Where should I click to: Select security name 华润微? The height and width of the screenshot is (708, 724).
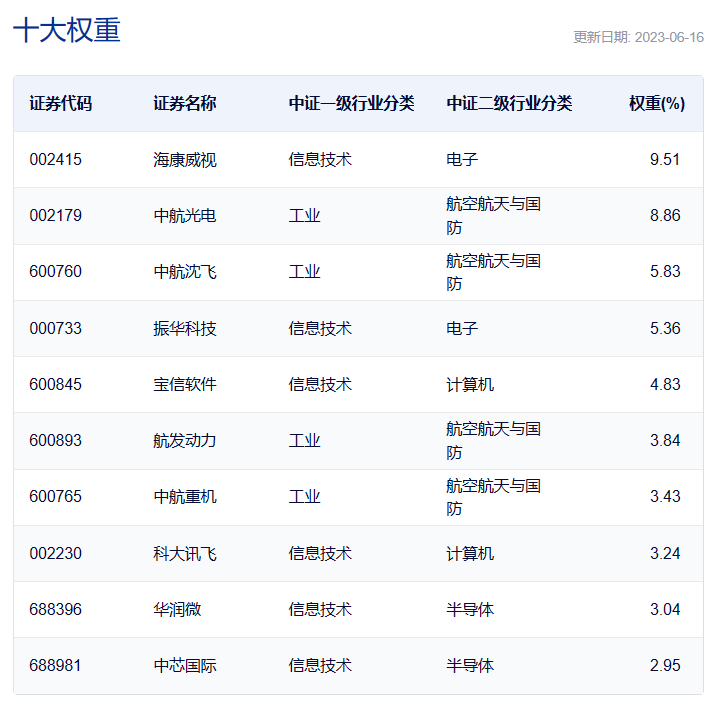177,610
